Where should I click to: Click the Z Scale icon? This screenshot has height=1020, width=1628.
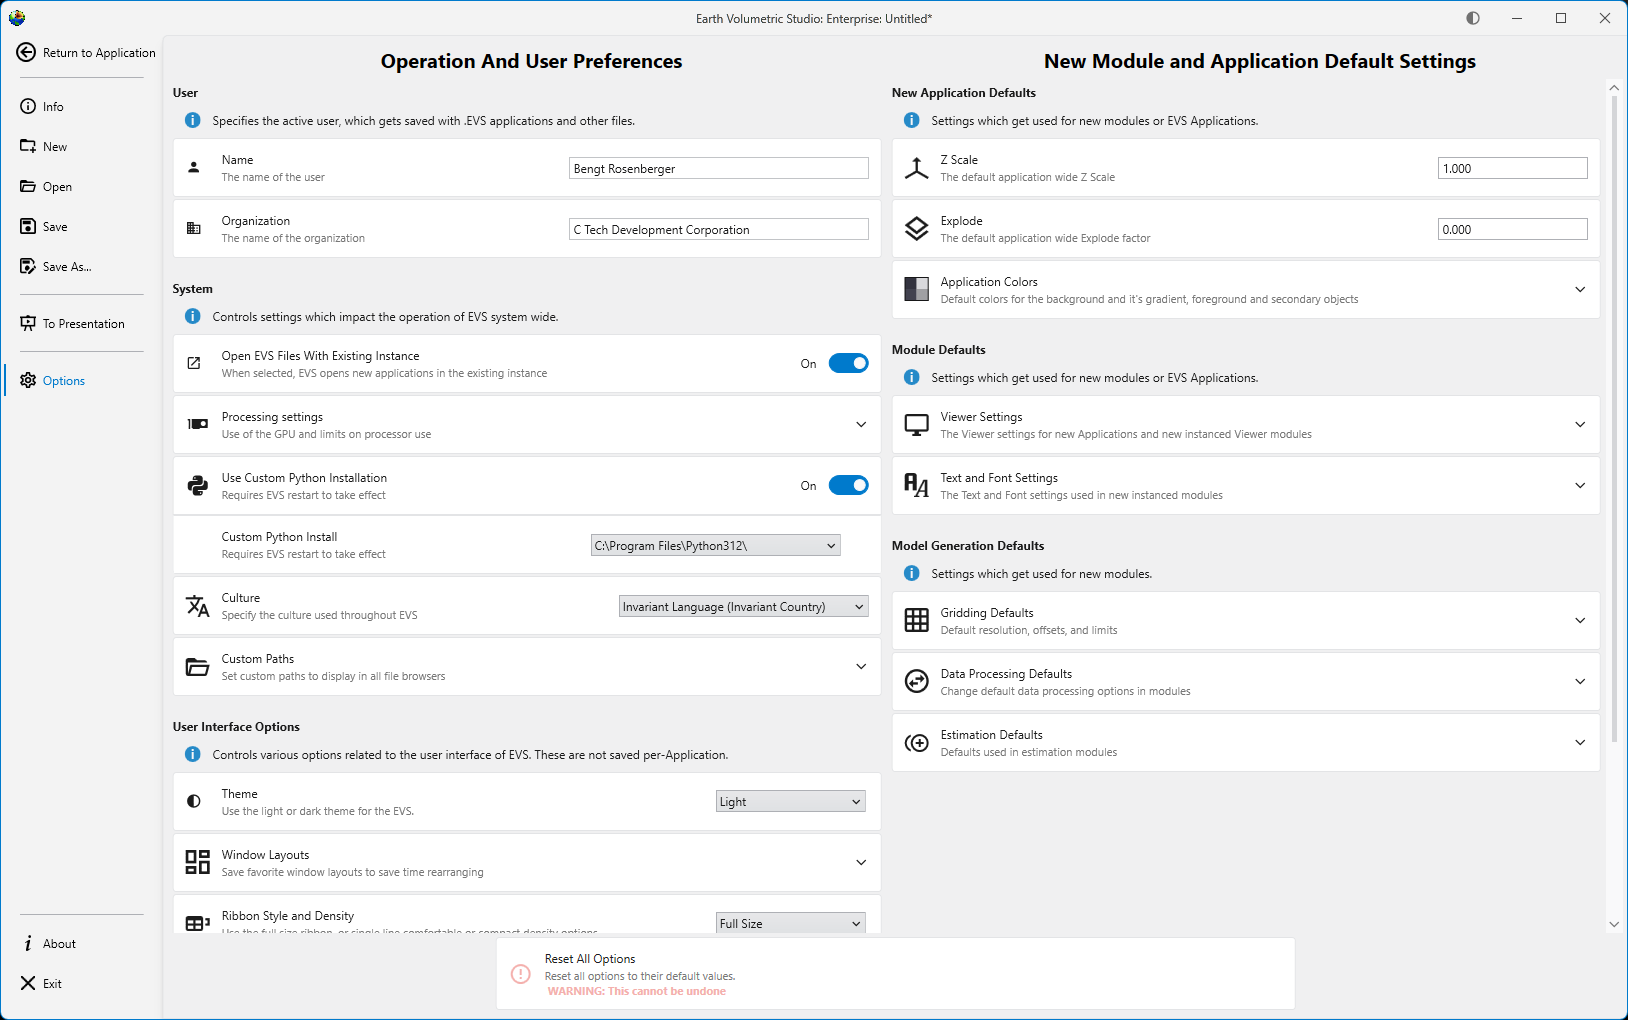(916, 167)
